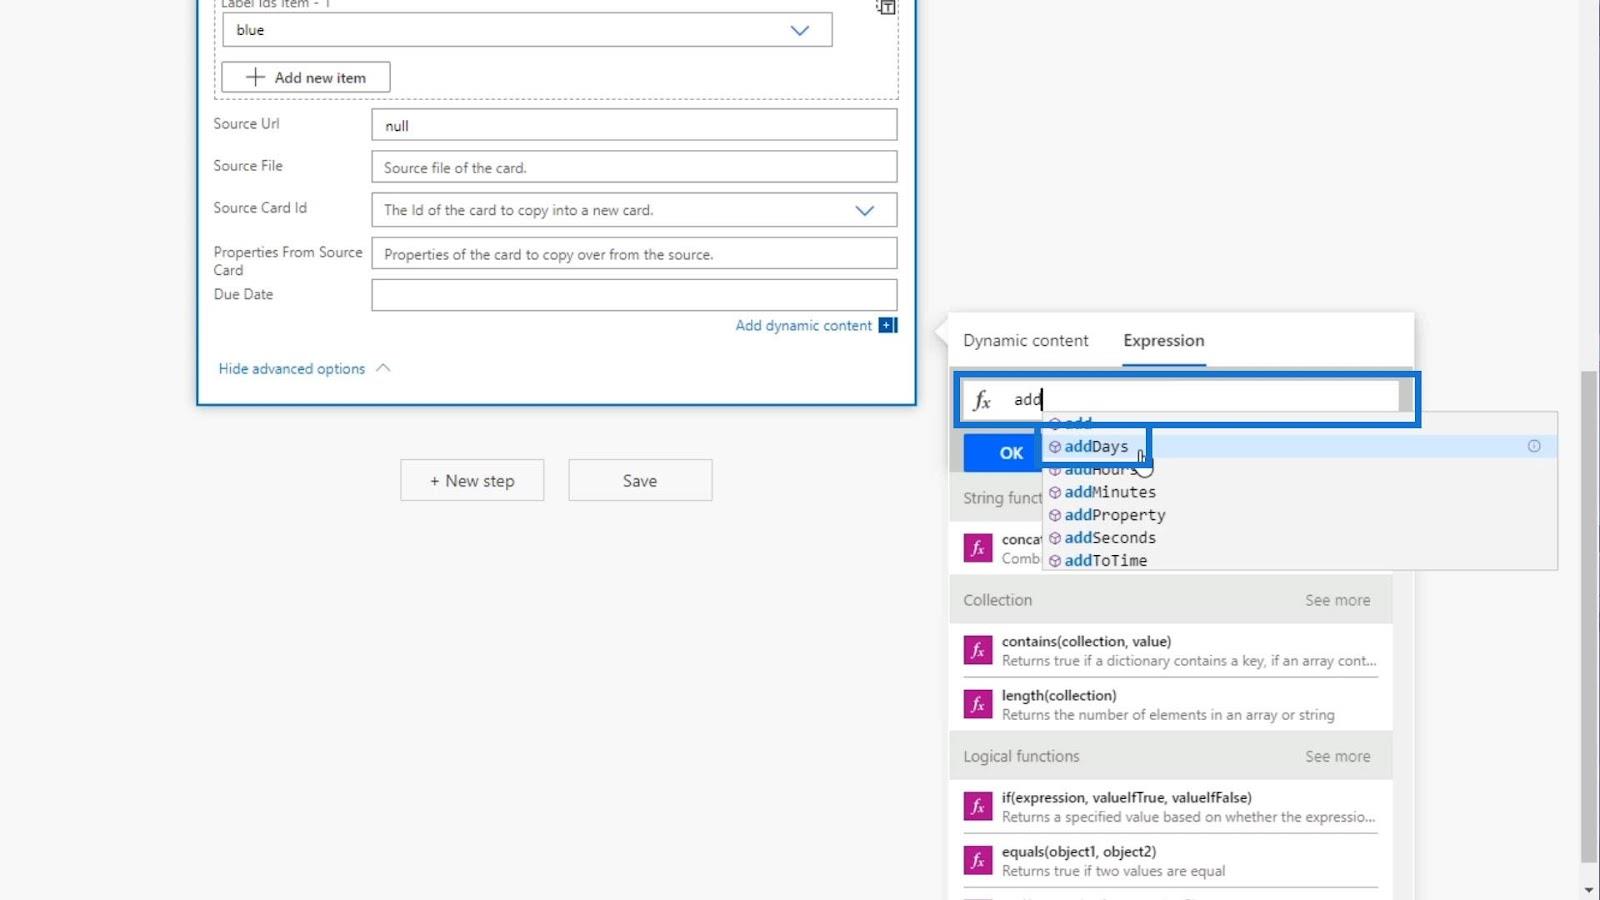Image resolution: width=1600 pixels, height=900 pixels.
Task: Click See more next to Collection
Action: click(1337, 600)
